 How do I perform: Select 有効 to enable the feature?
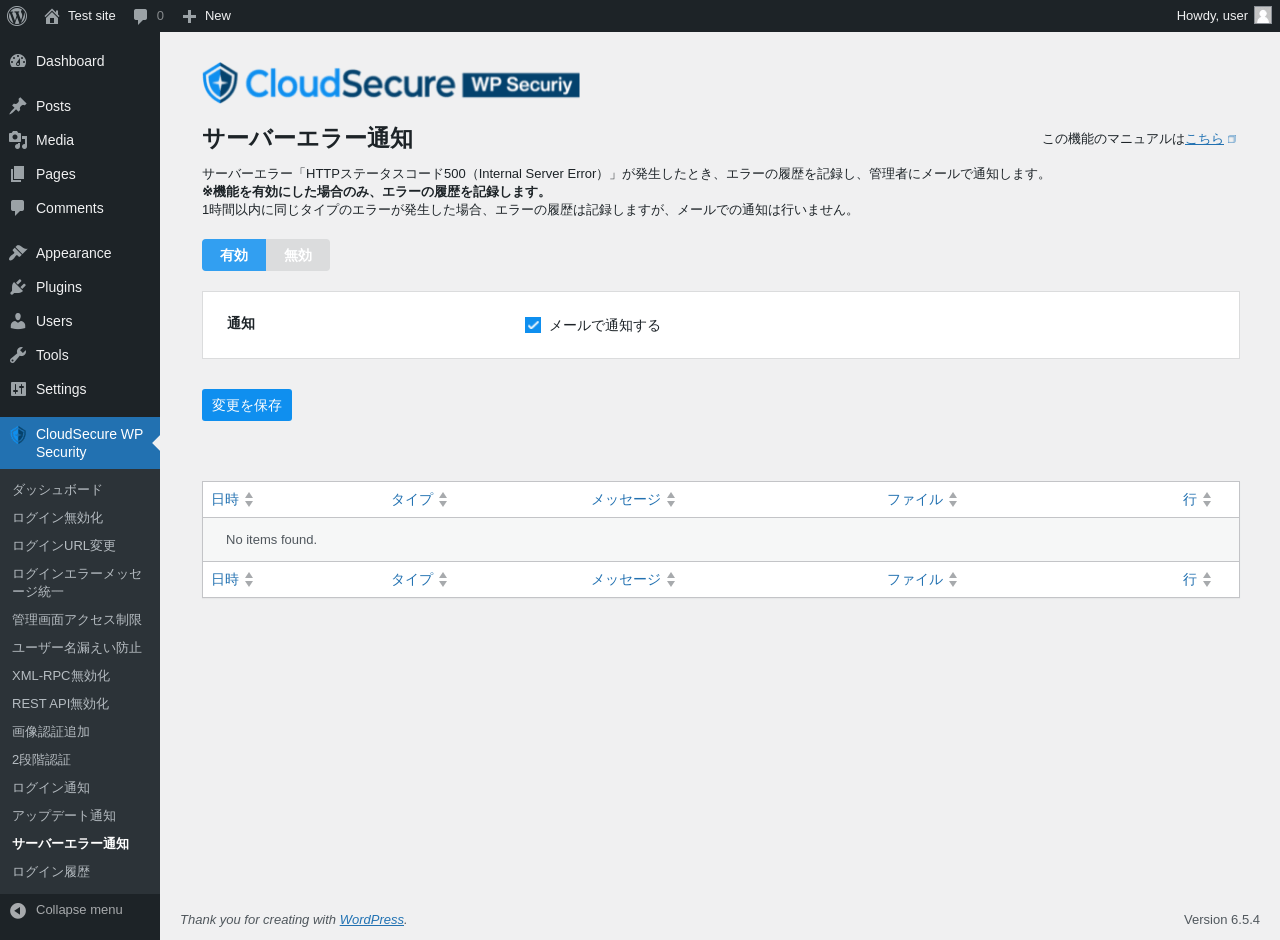[x=234, y=255]
